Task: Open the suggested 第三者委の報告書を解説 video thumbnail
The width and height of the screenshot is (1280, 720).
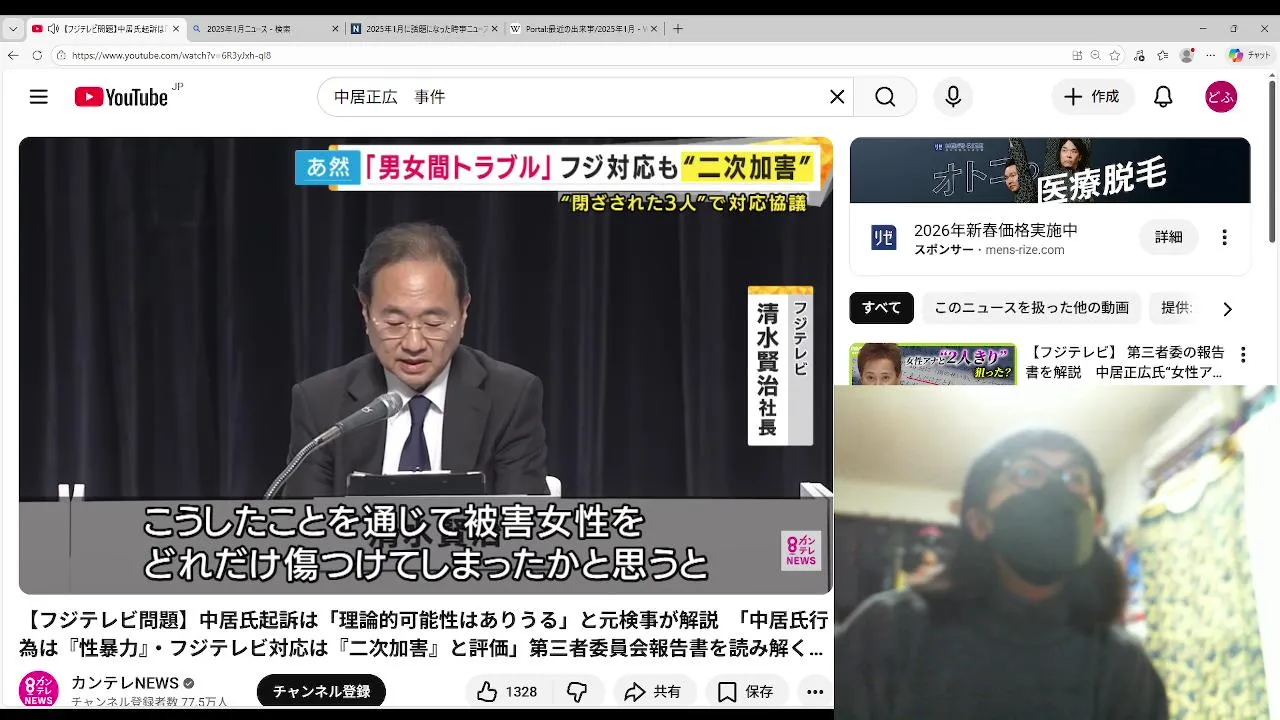Action: click(933, 364)
